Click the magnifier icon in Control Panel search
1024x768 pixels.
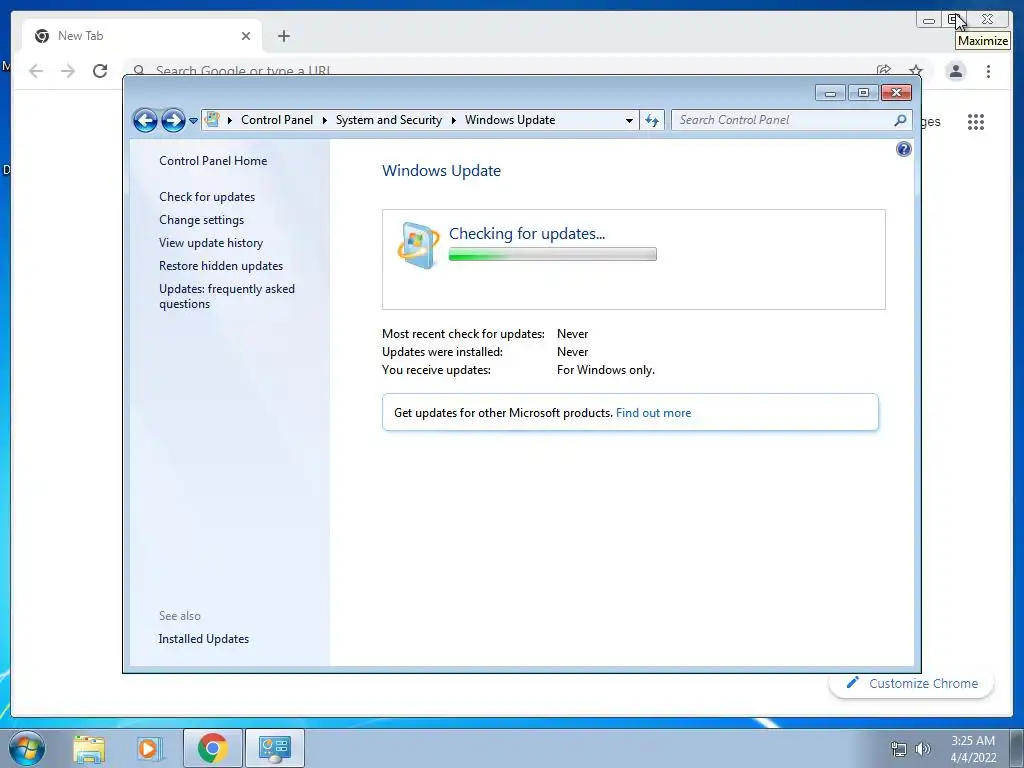(900, 120)
